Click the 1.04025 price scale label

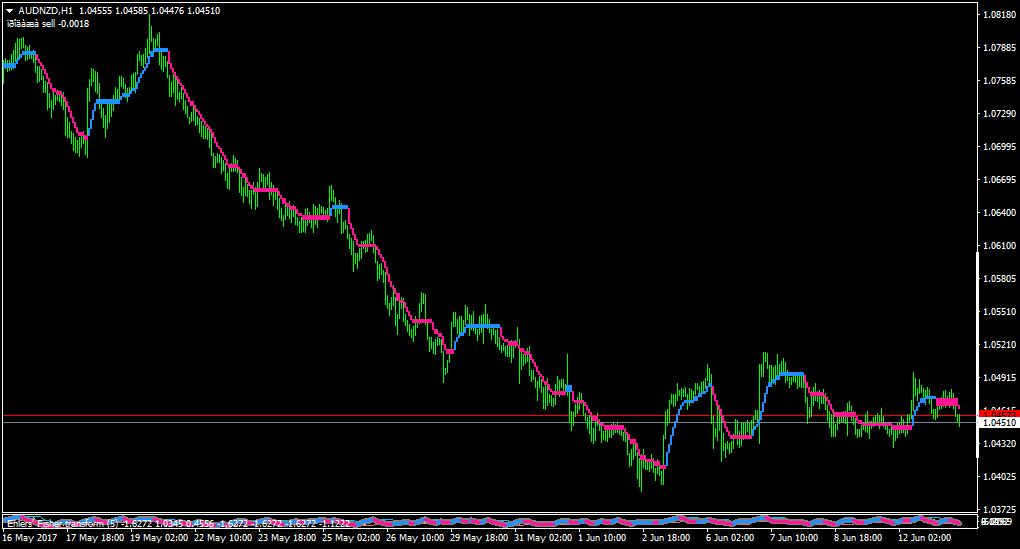[x=999, y=477]
